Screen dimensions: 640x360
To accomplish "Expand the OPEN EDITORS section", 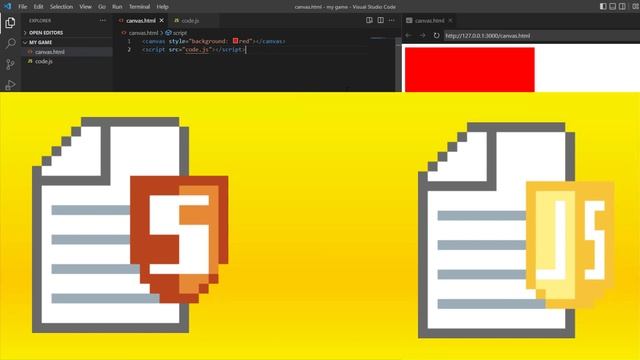I will (67, 33).
